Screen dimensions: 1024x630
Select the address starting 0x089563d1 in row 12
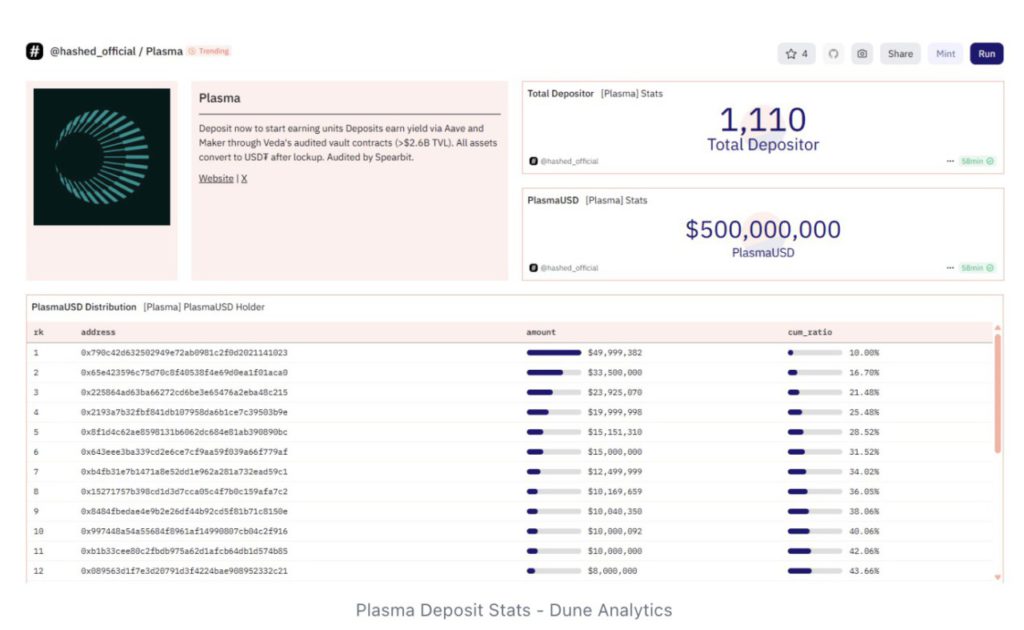(184, 571)
